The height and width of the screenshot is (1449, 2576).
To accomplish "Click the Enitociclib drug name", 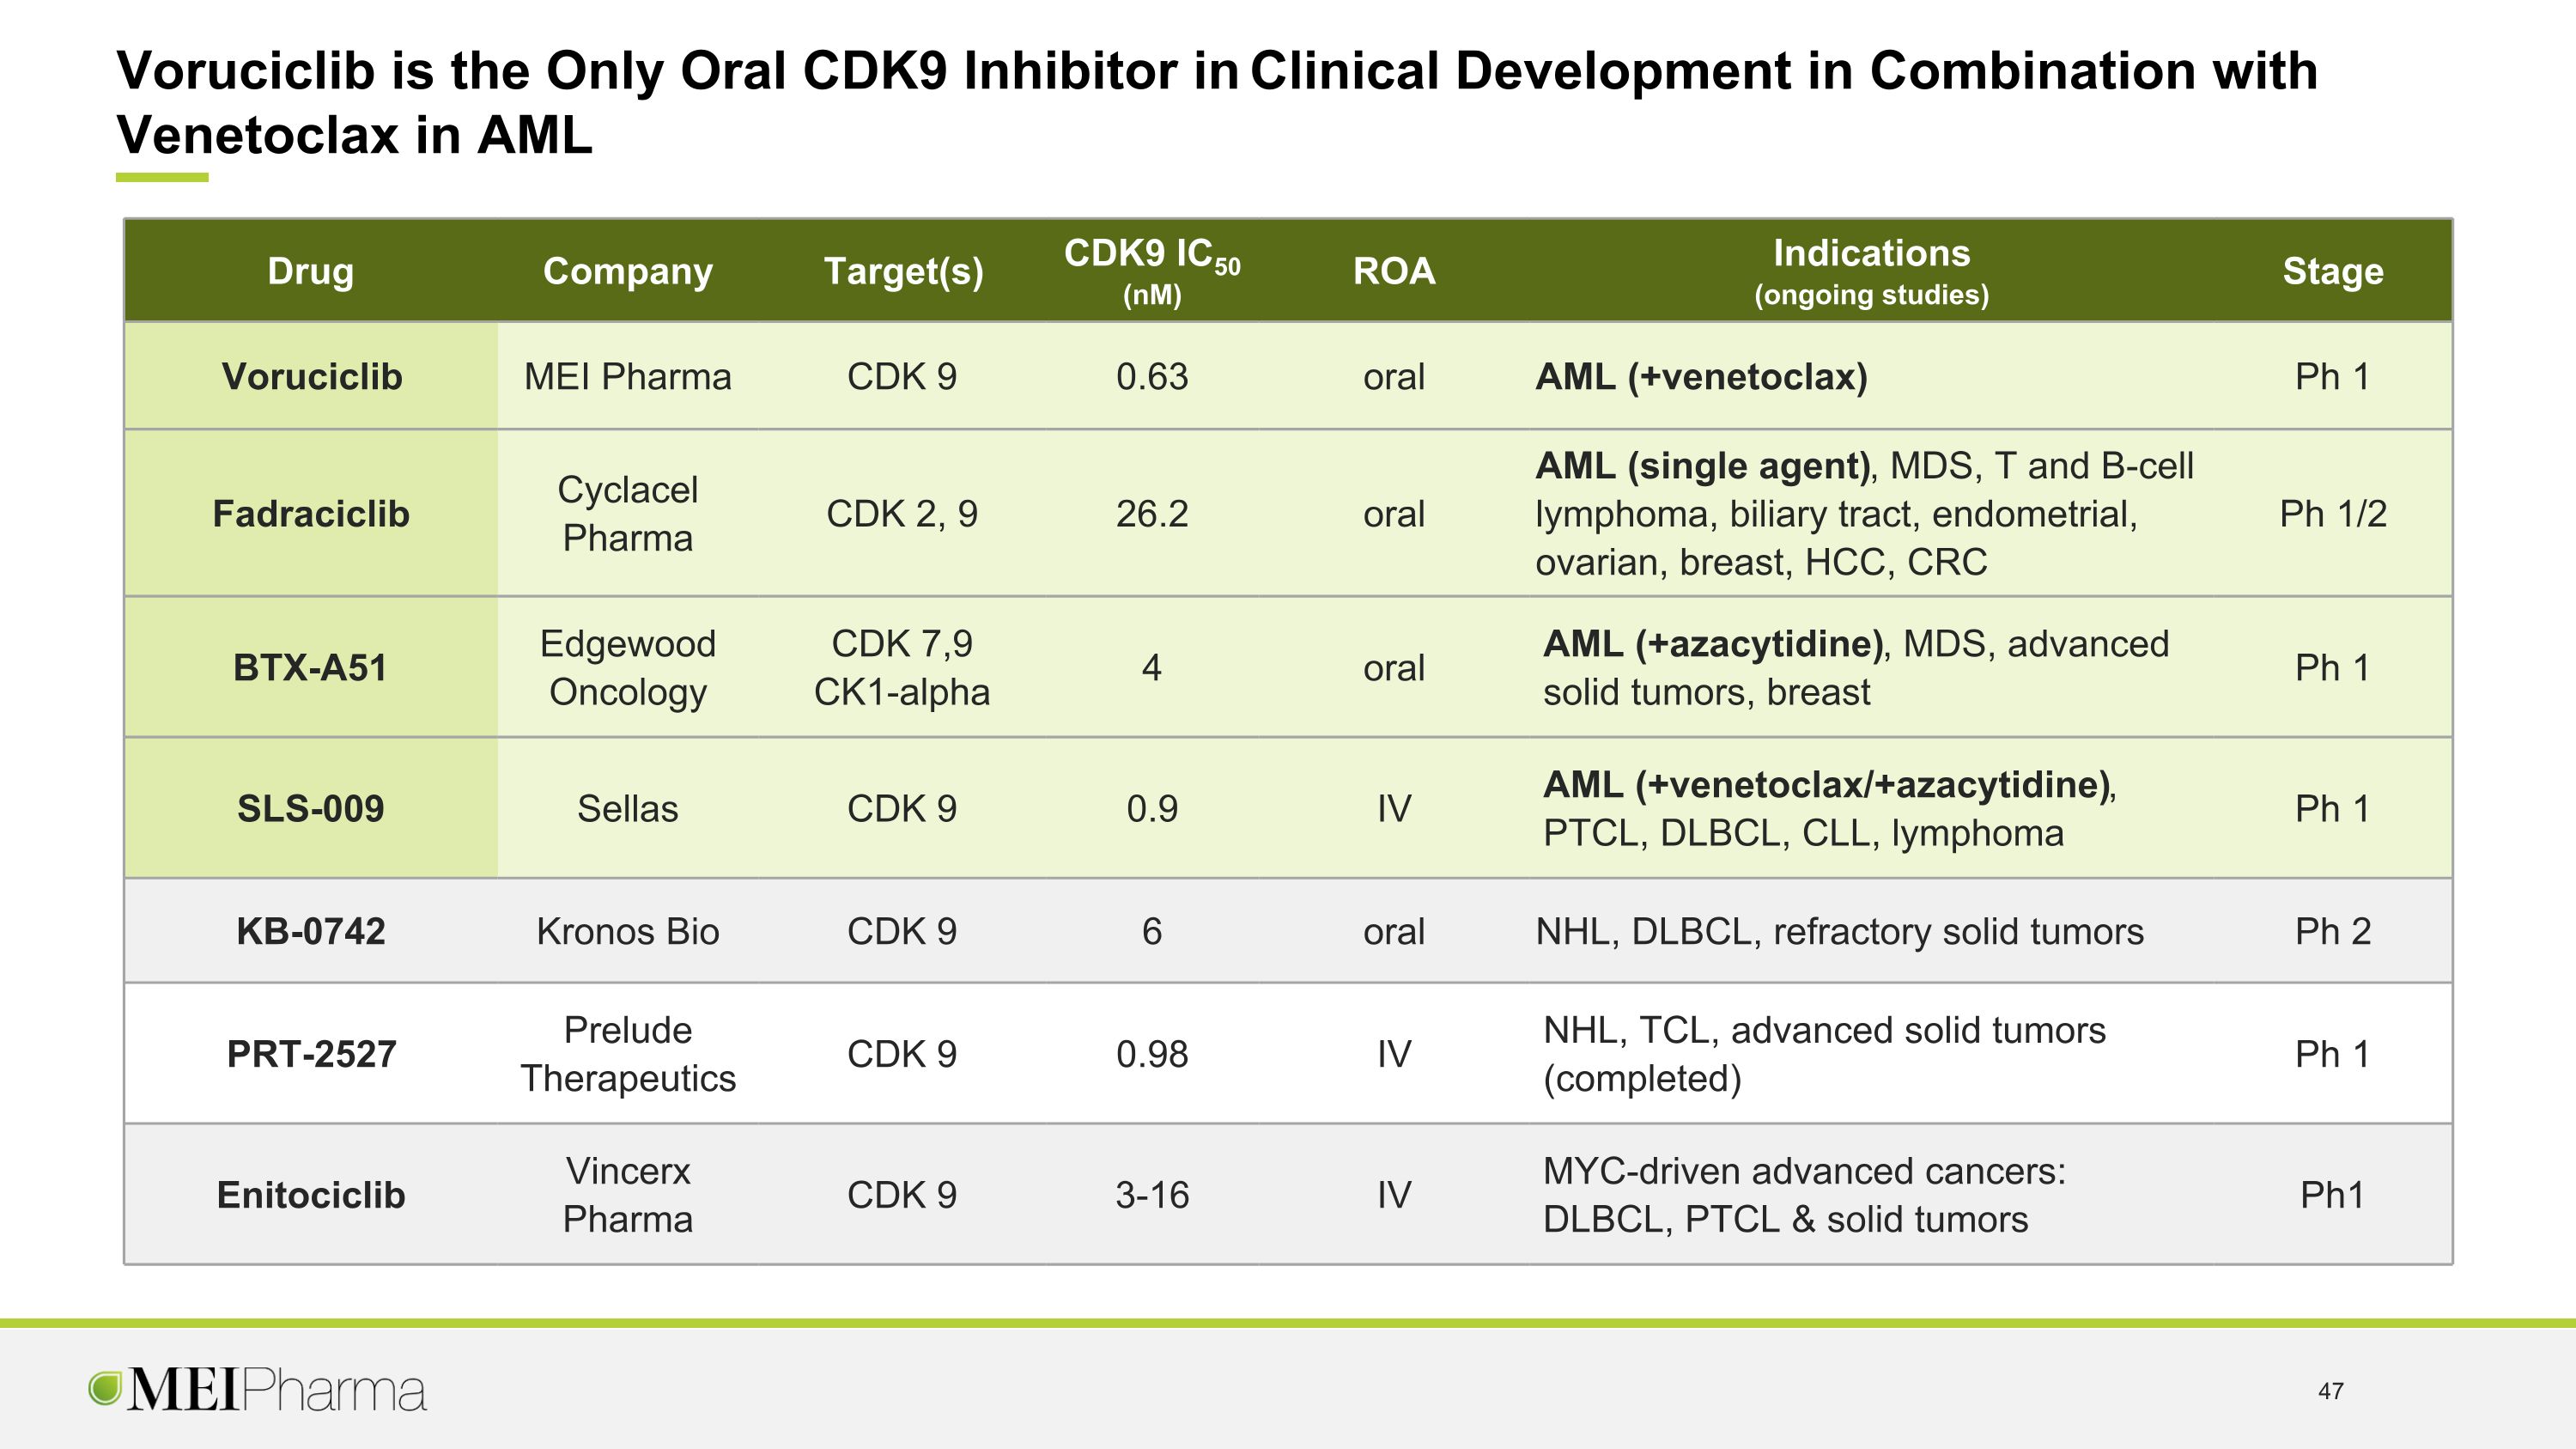I will click(311, 1195).
